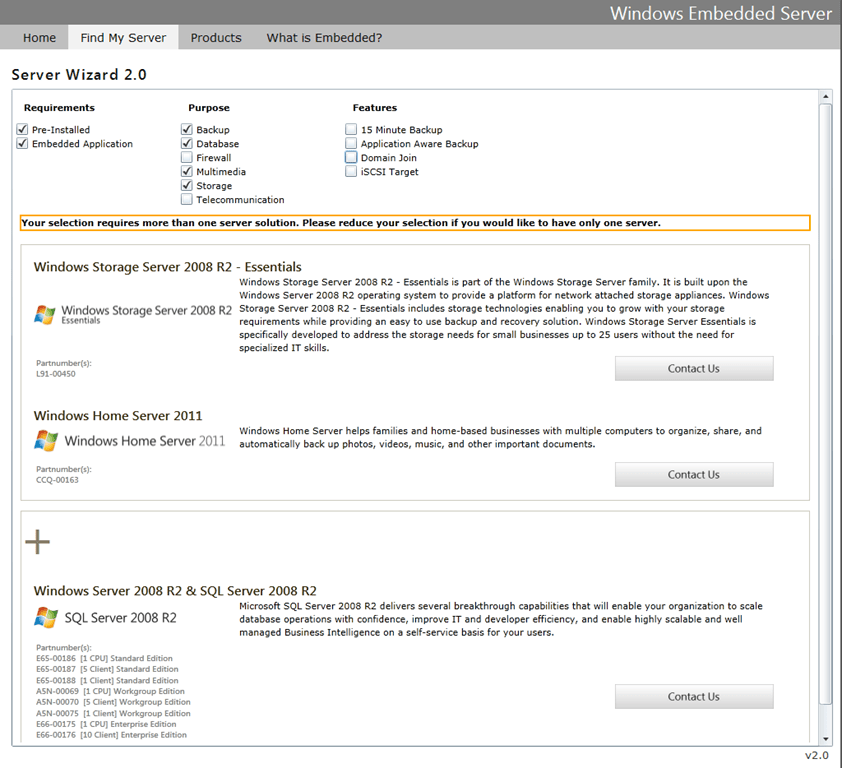
Task: Click the Requirements column heading
Action: pos(59,107)
